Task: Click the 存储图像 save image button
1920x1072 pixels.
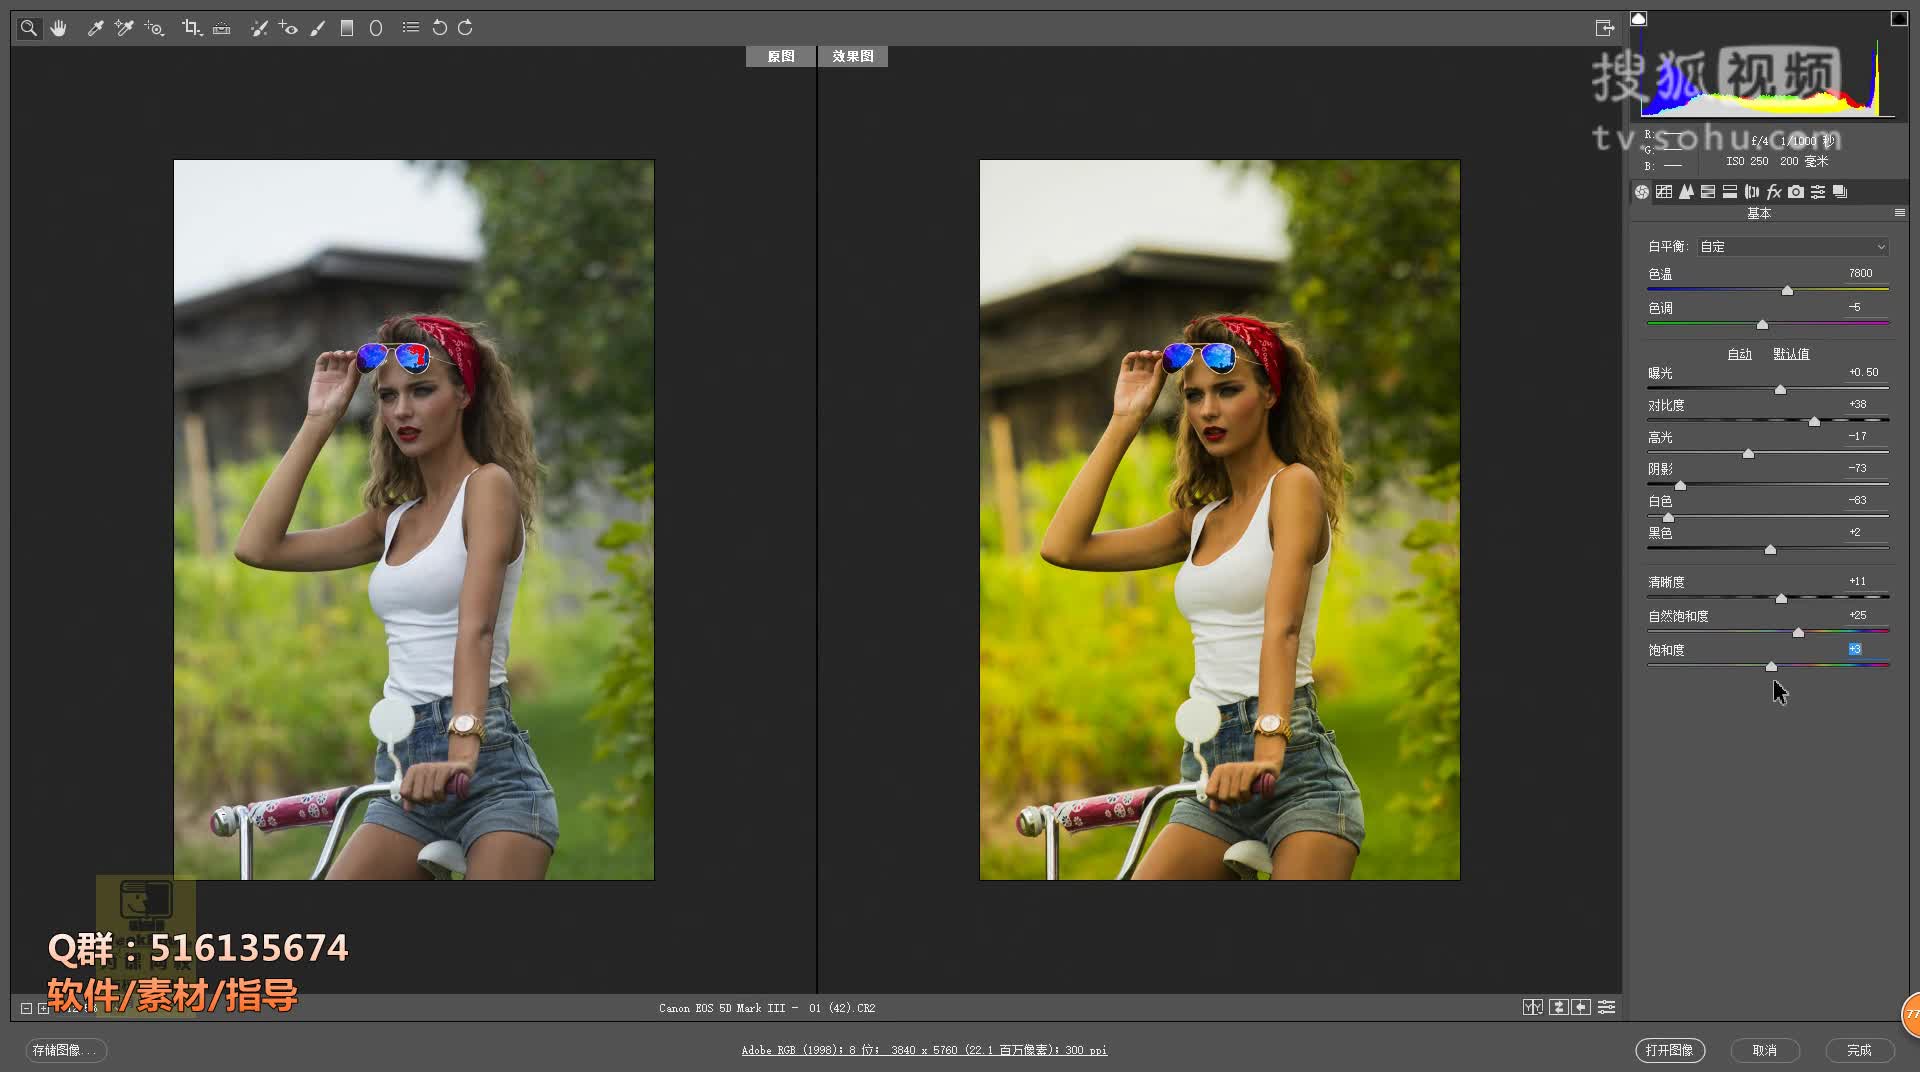Action: click(x=66, y=1050)
